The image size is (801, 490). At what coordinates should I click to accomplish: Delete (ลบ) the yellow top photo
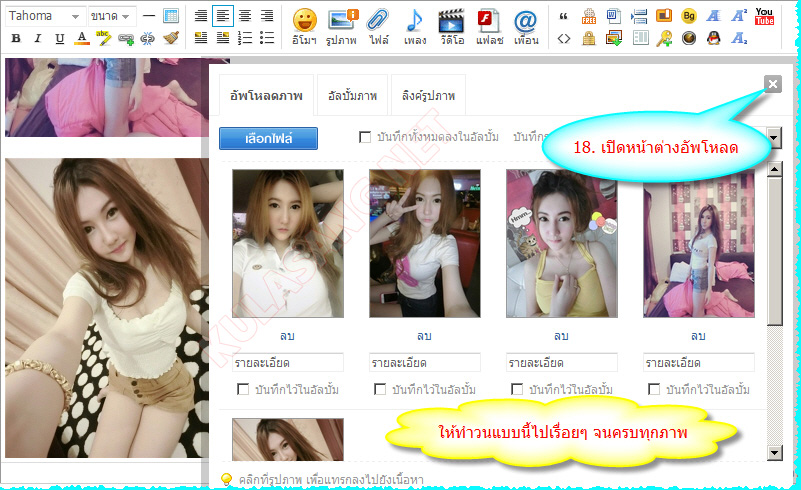561,336
